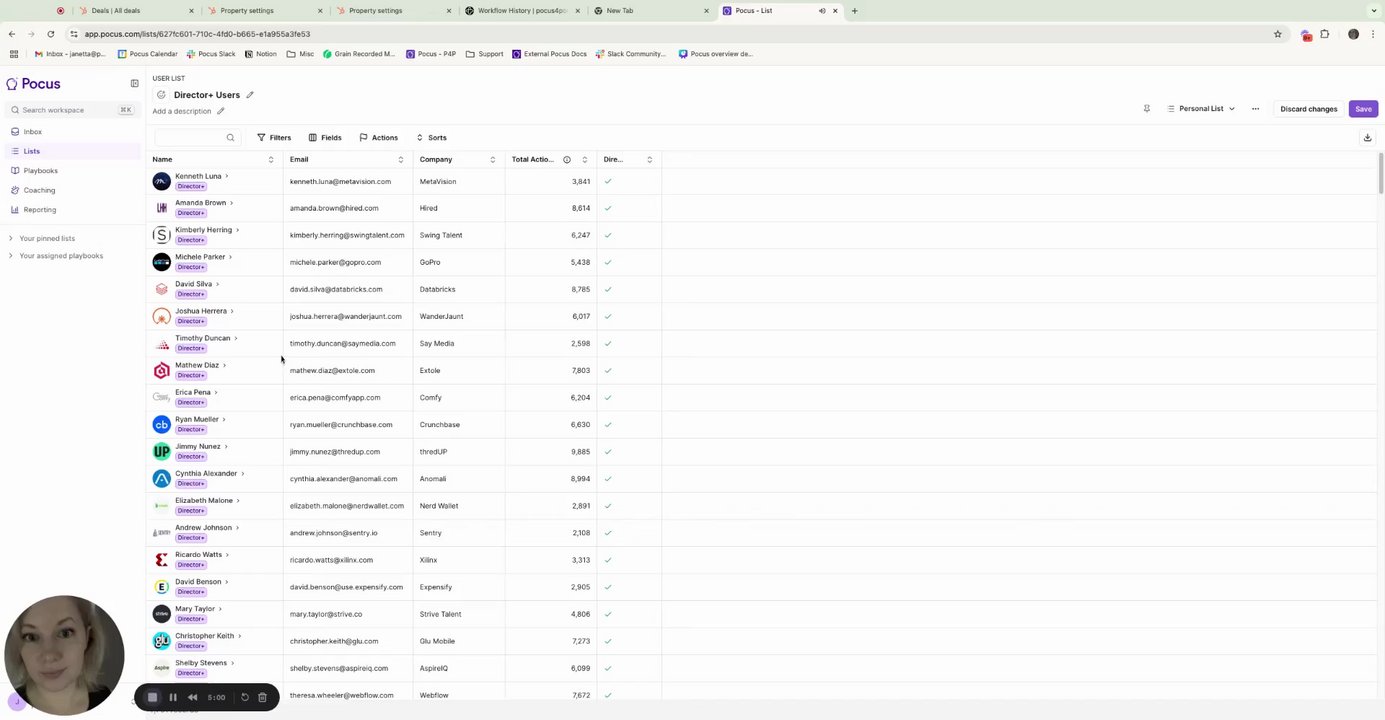Open the Personal List dropdown
Image resolution: width=1385 pixels, height=720 pixels.
[1201, 109]
